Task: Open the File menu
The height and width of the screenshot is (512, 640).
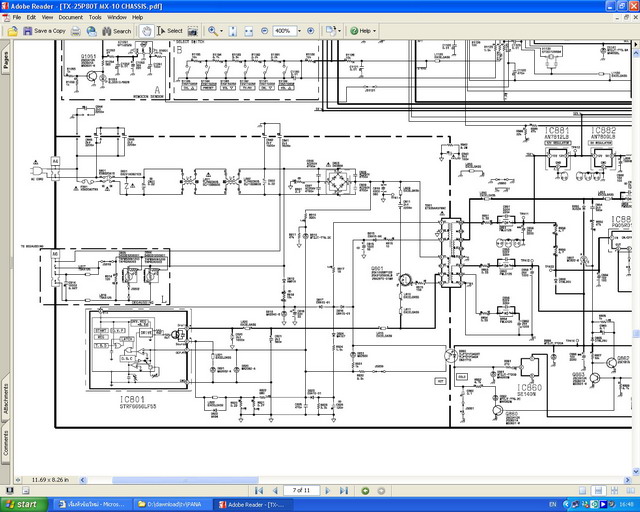Action: [17, 18]
